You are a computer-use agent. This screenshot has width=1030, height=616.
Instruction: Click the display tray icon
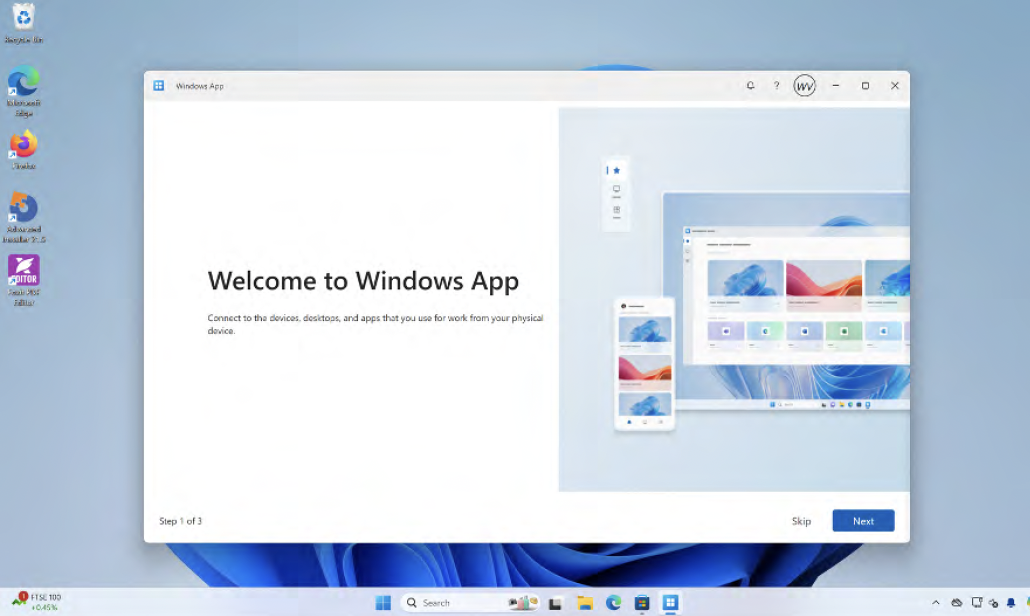976,602
